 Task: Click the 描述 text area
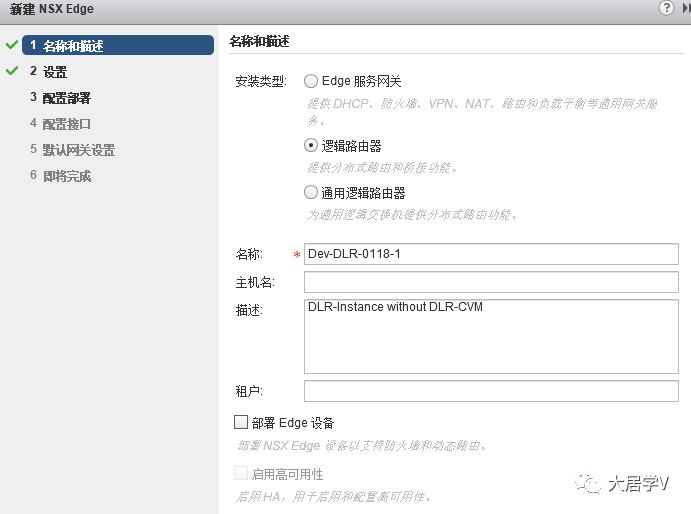point(491,336)
